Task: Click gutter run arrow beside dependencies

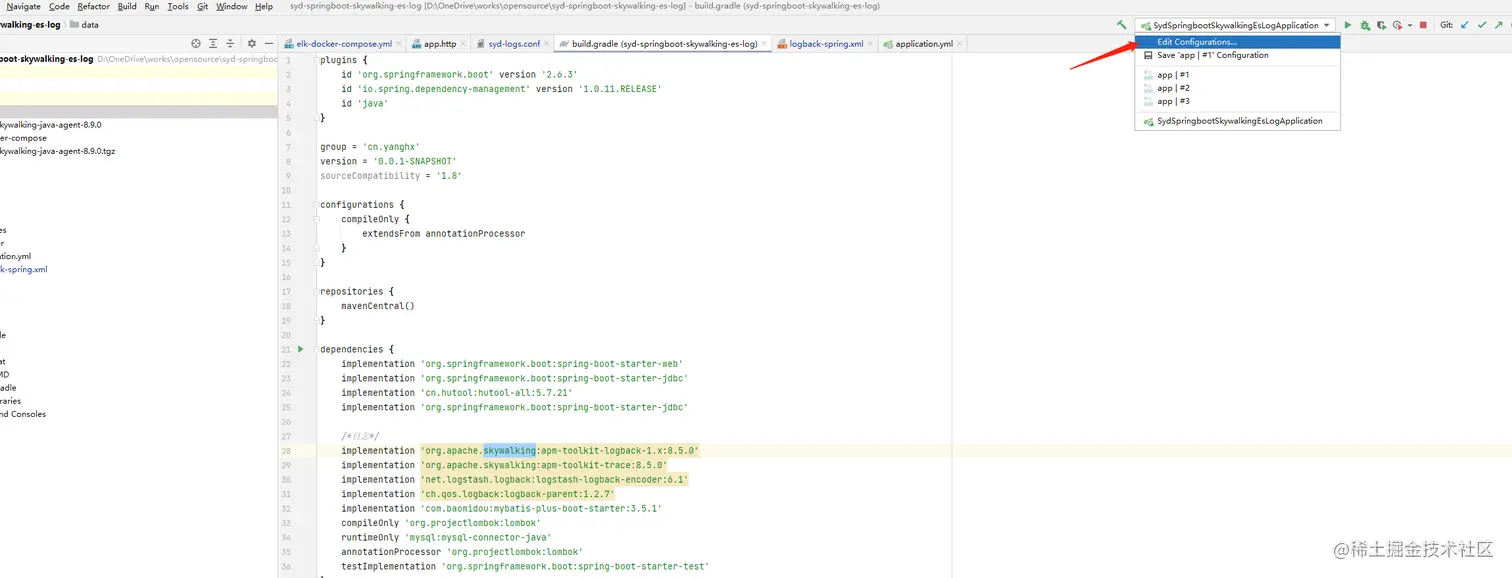Action: pos(300,349)
